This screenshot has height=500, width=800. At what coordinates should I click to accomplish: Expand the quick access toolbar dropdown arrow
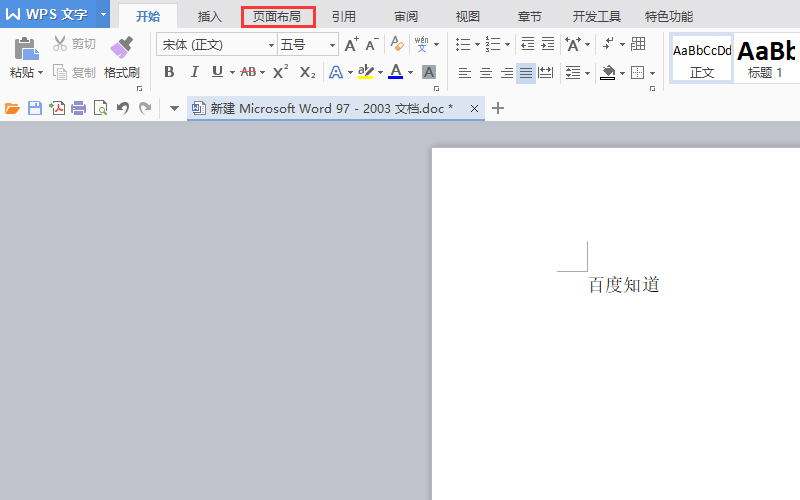tap(174, 108)
